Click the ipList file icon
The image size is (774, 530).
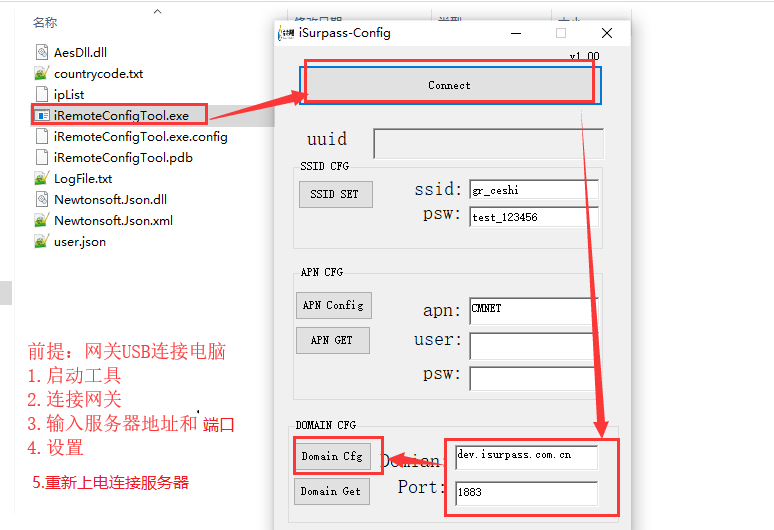pyautogui.click(x=42, y=94)
